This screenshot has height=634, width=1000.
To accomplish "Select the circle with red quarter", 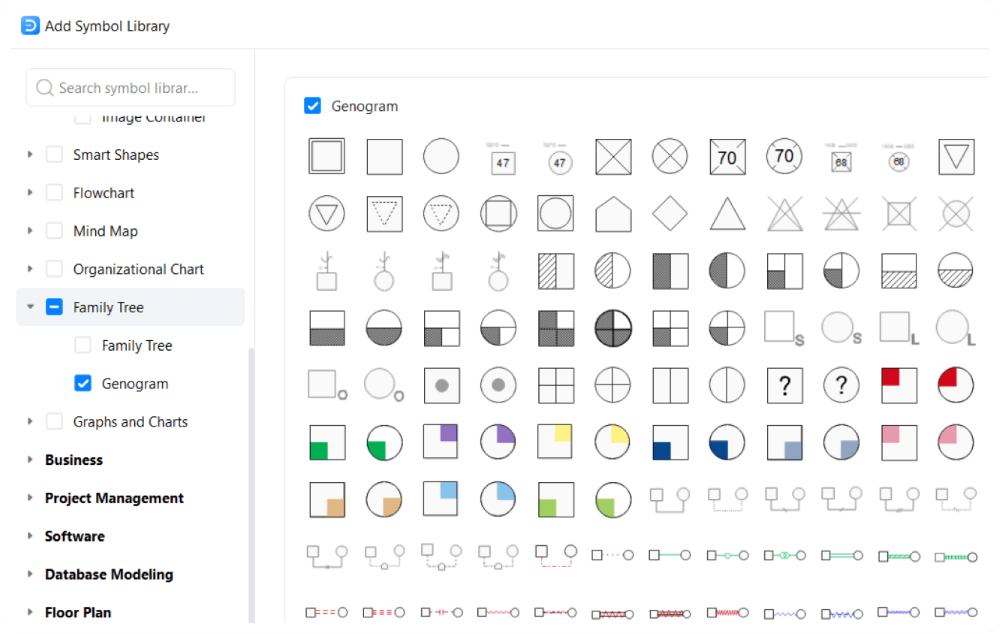I will pos(956,385).
